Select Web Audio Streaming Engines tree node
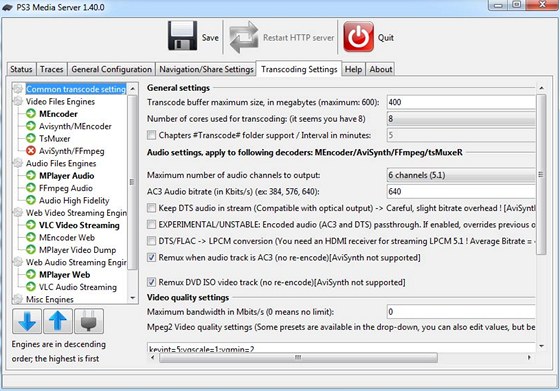This screenshot has height=391, width=560. tap(76, 262)
